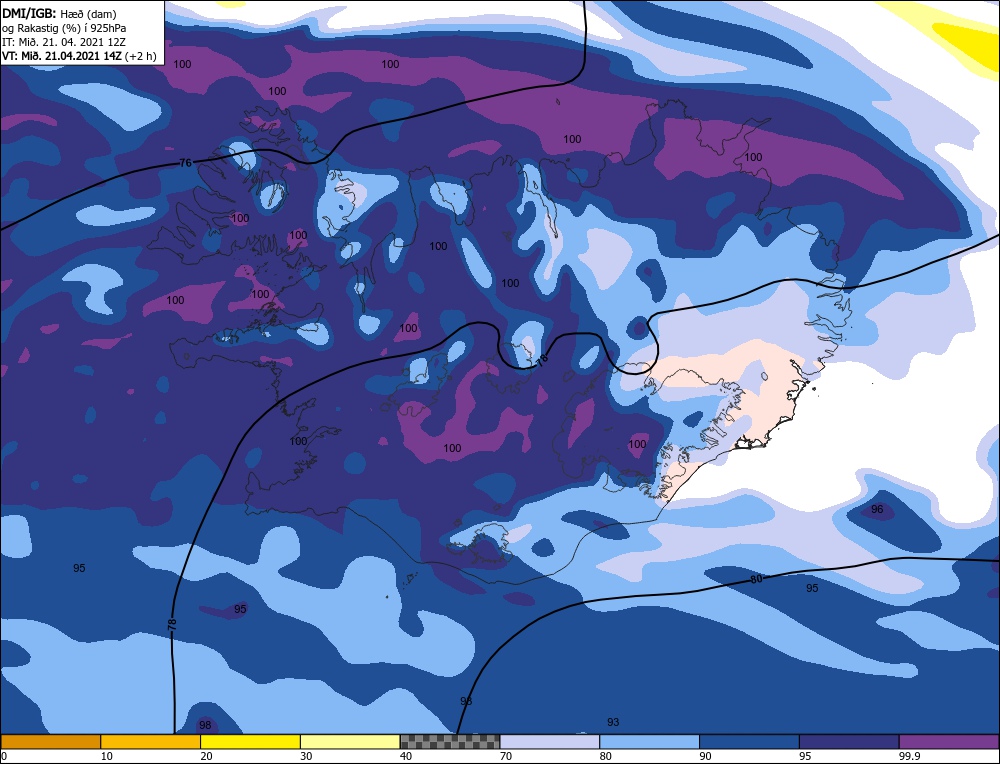Click the "80" label on the height contour line
The height and width of the screenshot is (764, 1000).
pyautogui.click(x=756, y=579)
